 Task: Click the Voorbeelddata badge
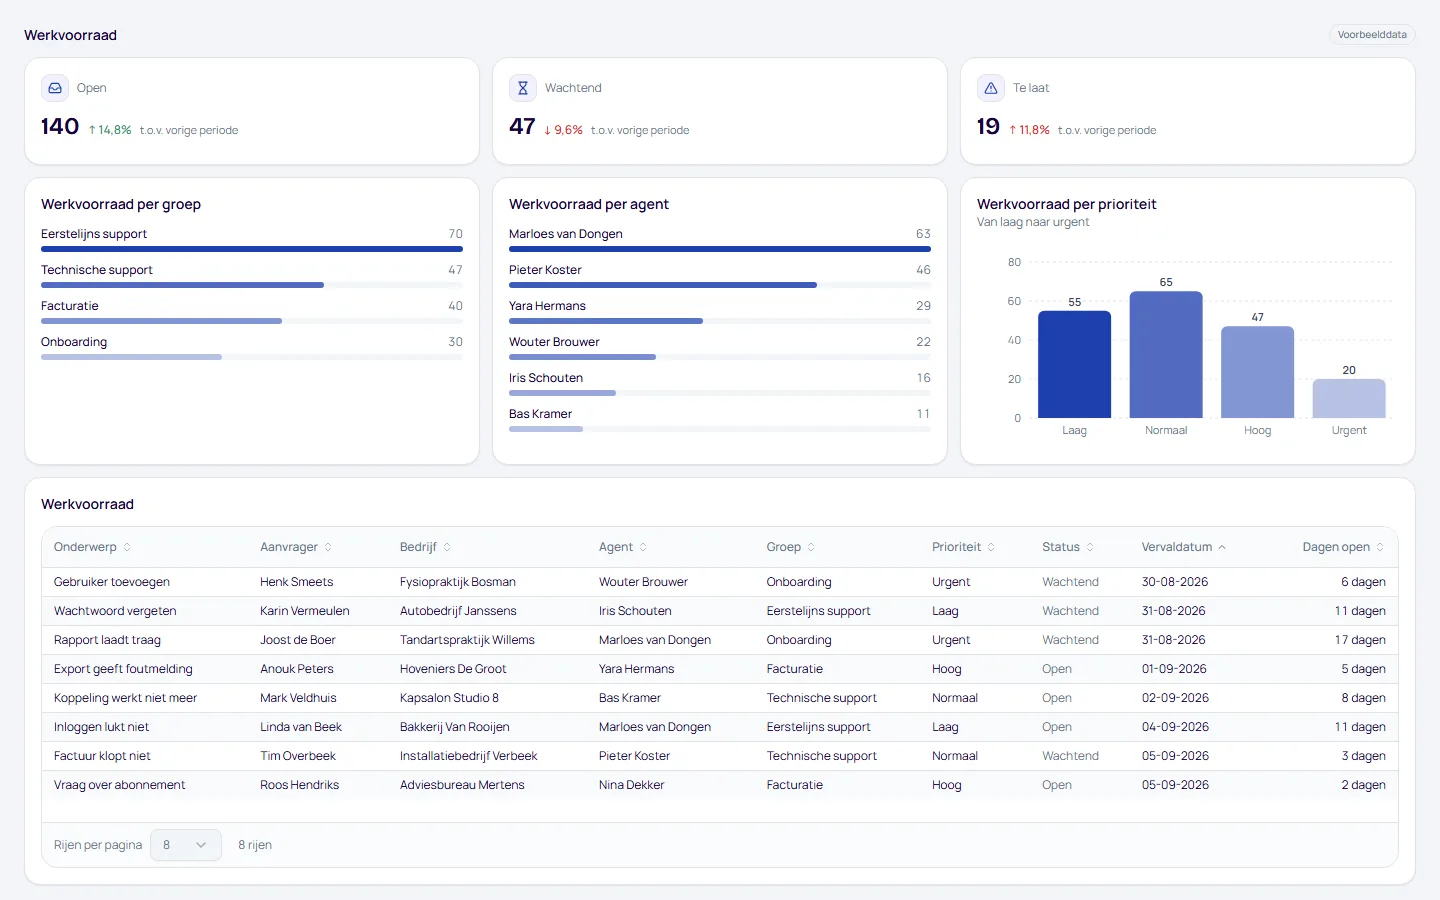[1372, 35]
